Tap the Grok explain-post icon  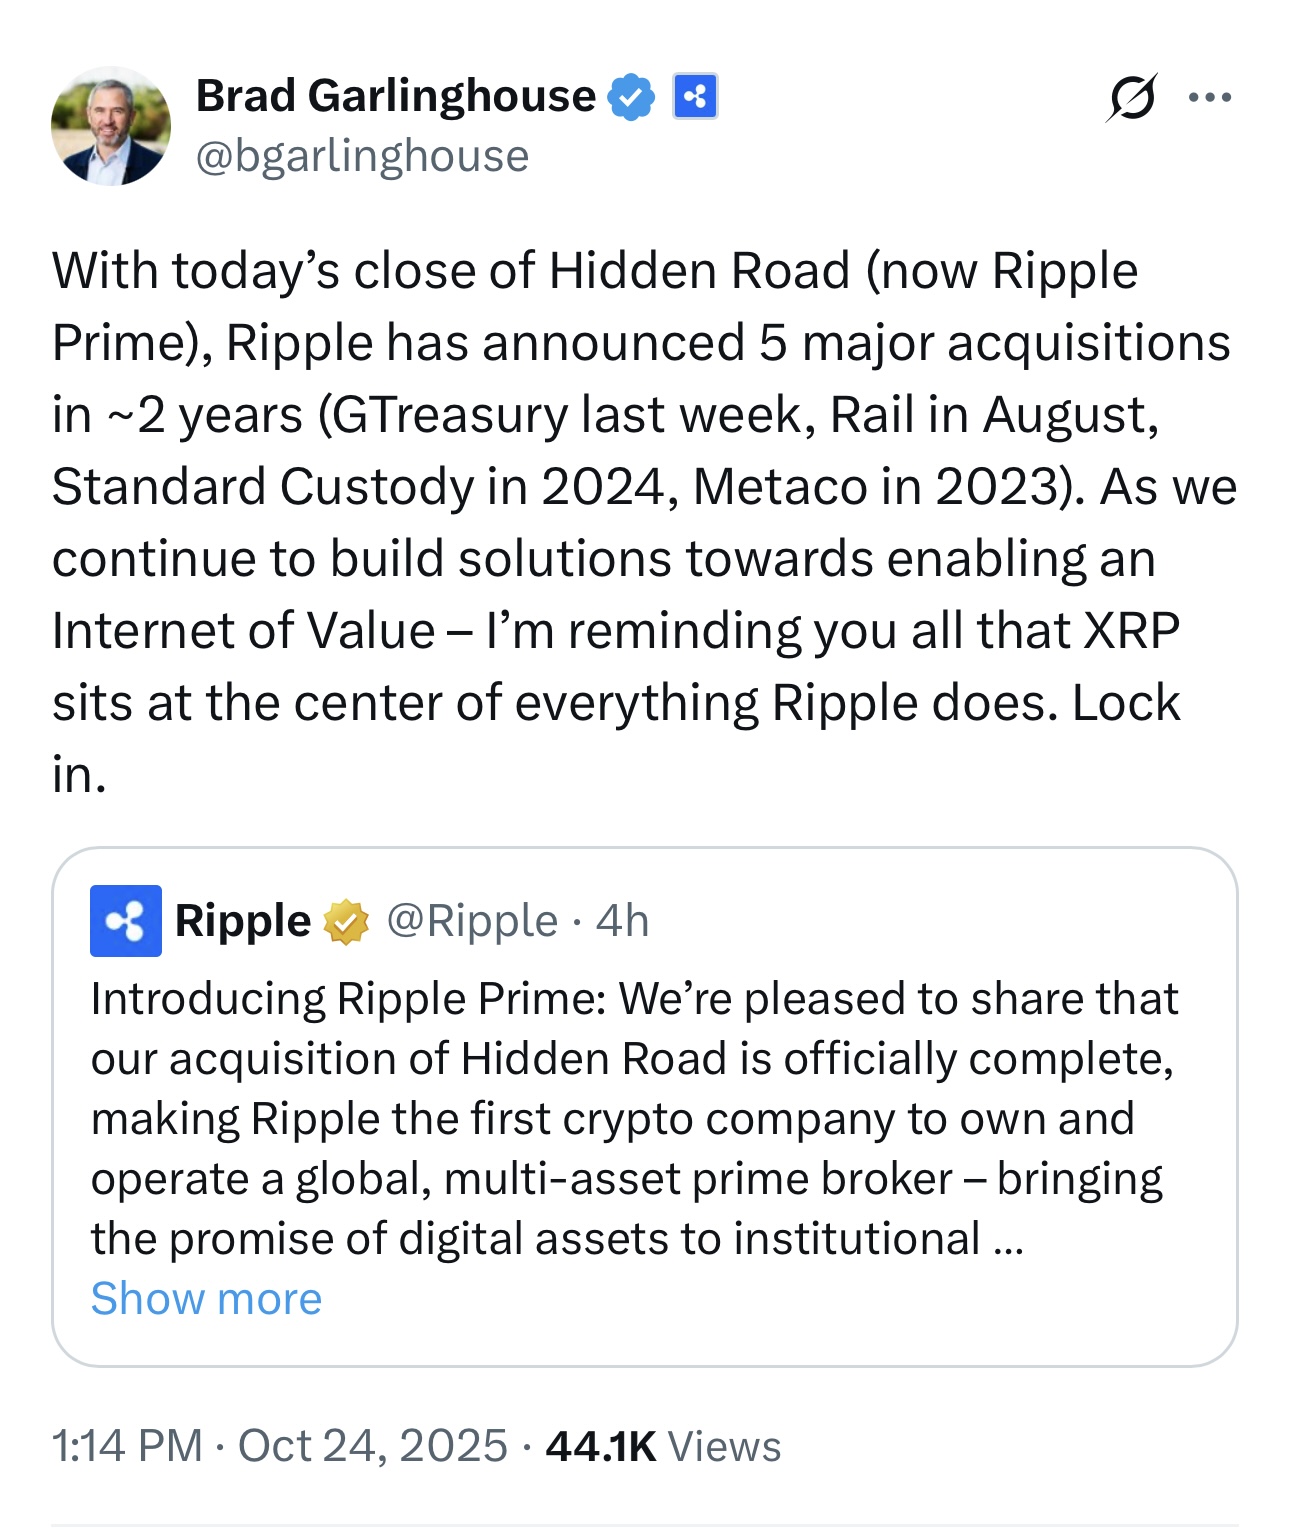(x=1132, y=98)
